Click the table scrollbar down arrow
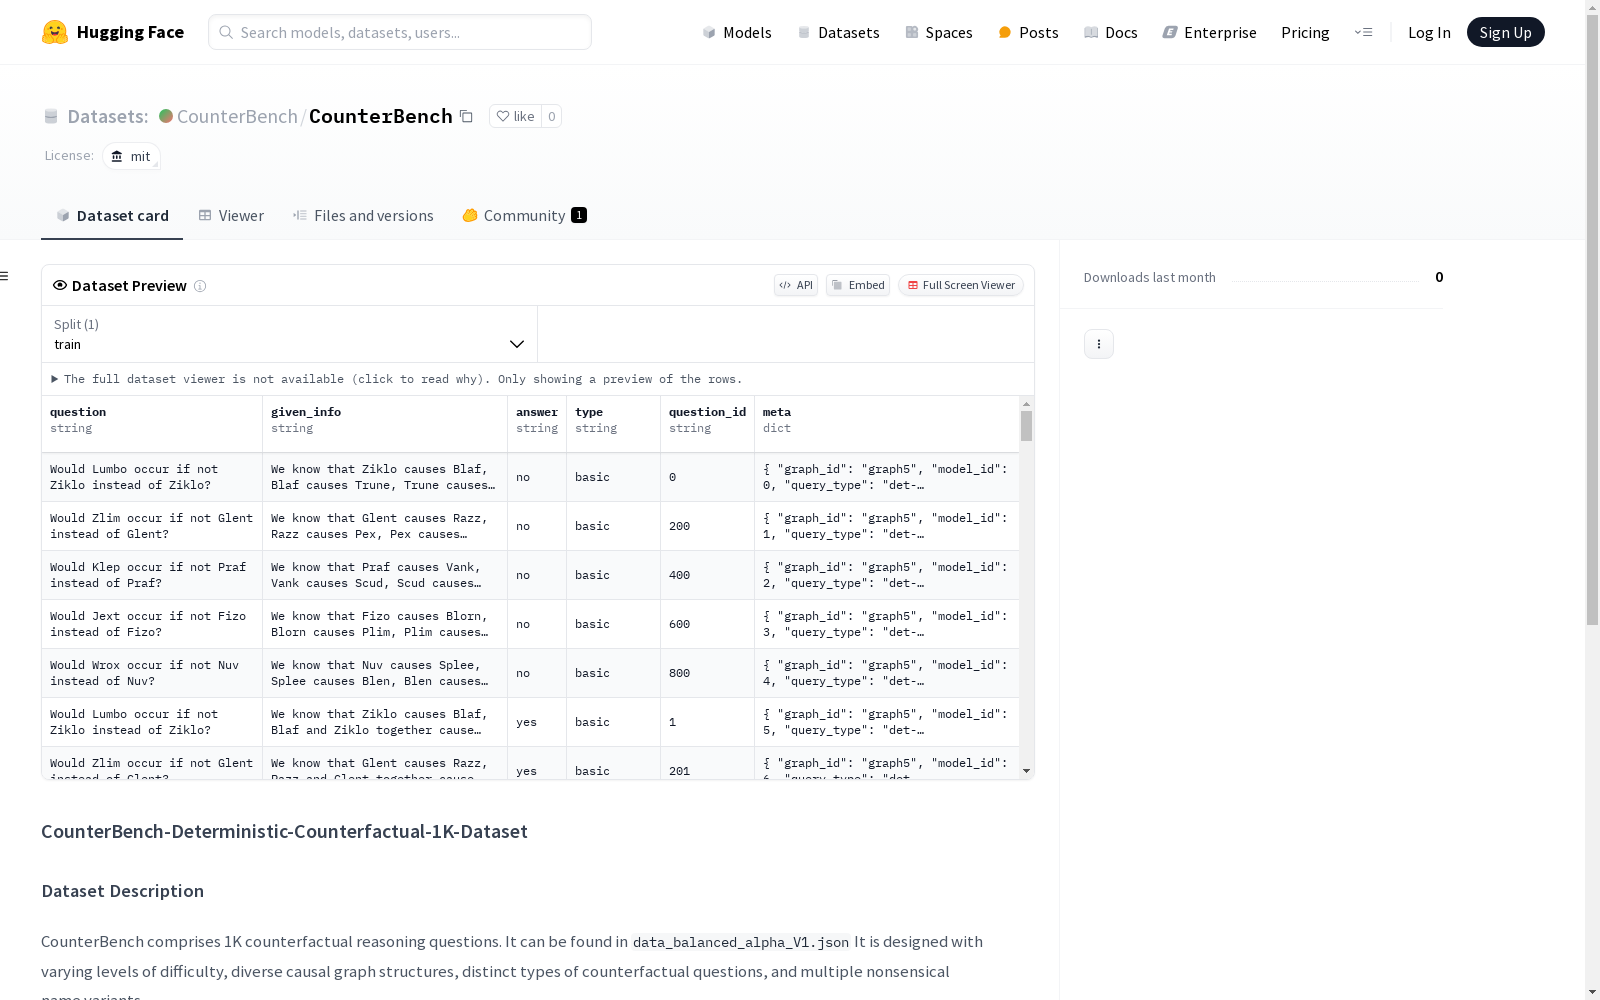This screenshot has height=1000, width=1600. click(1026, 771)
